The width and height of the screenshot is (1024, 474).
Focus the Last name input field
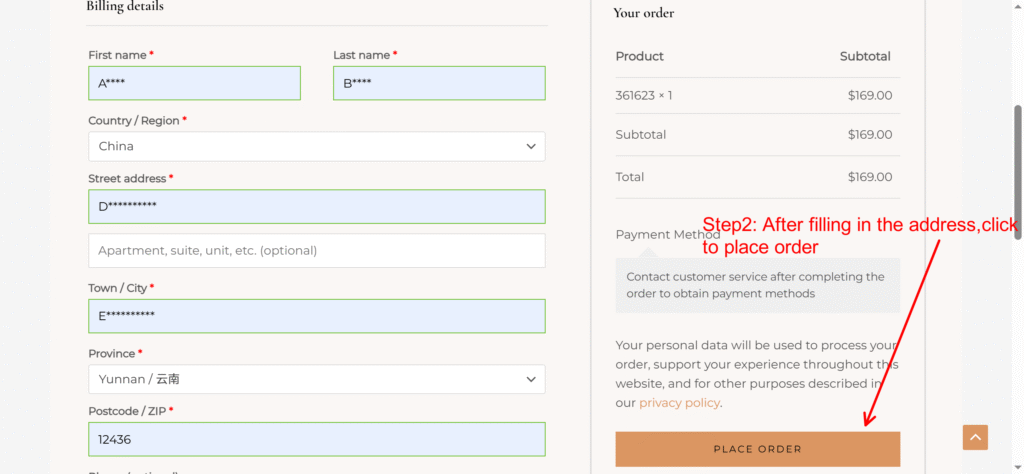pos(439,83)
